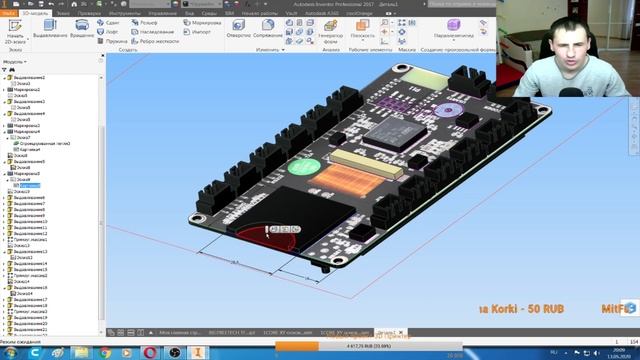Open the Инструменты ribbon tab

[125, 13]
